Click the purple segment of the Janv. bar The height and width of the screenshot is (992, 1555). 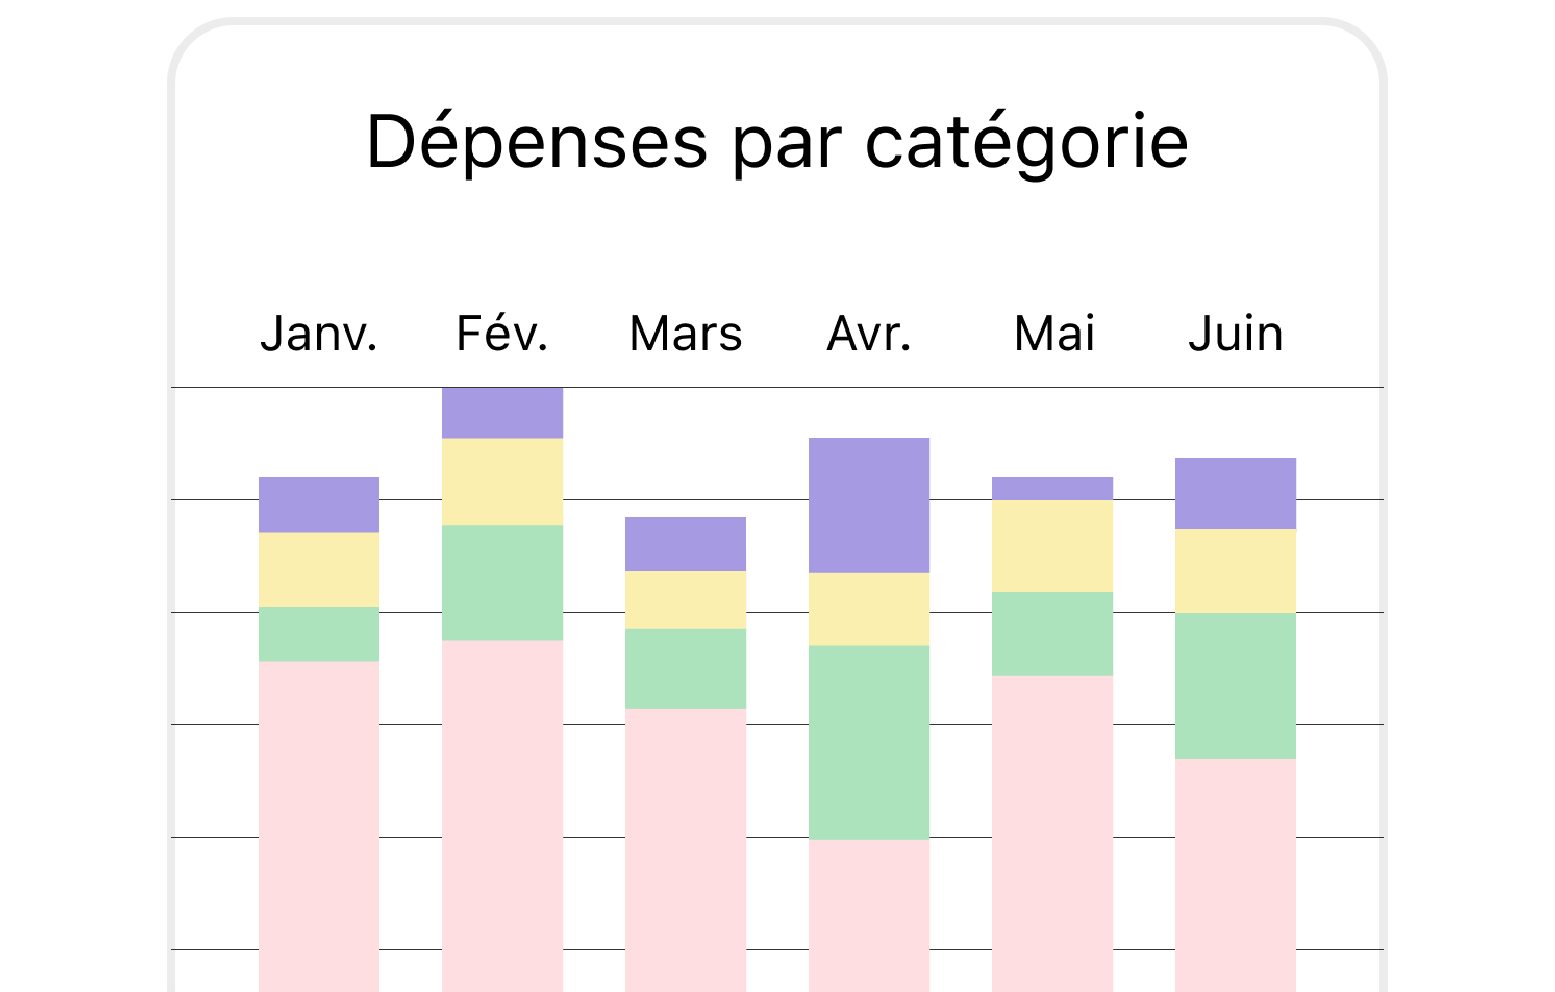tap(318, 504)
